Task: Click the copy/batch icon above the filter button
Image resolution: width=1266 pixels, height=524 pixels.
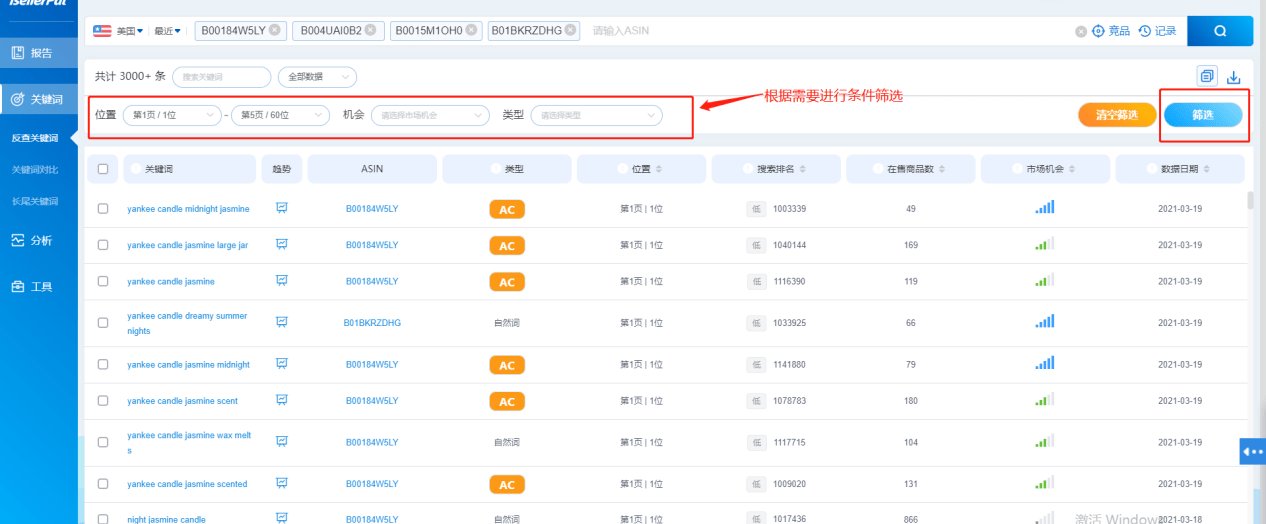Action: [1207, 76]
